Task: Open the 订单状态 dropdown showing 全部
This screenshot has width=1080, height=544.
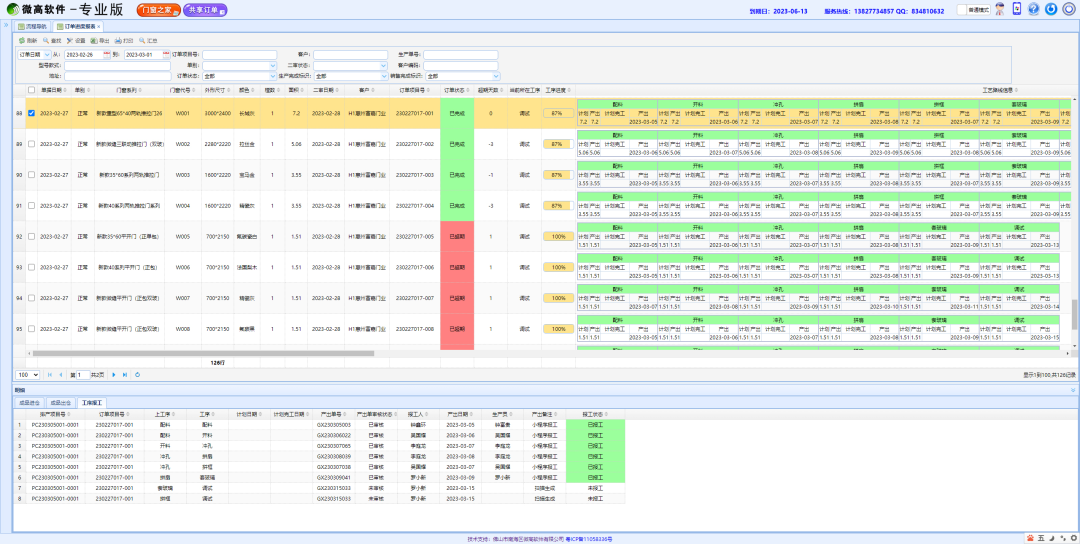Action: [x=237, y=75]
